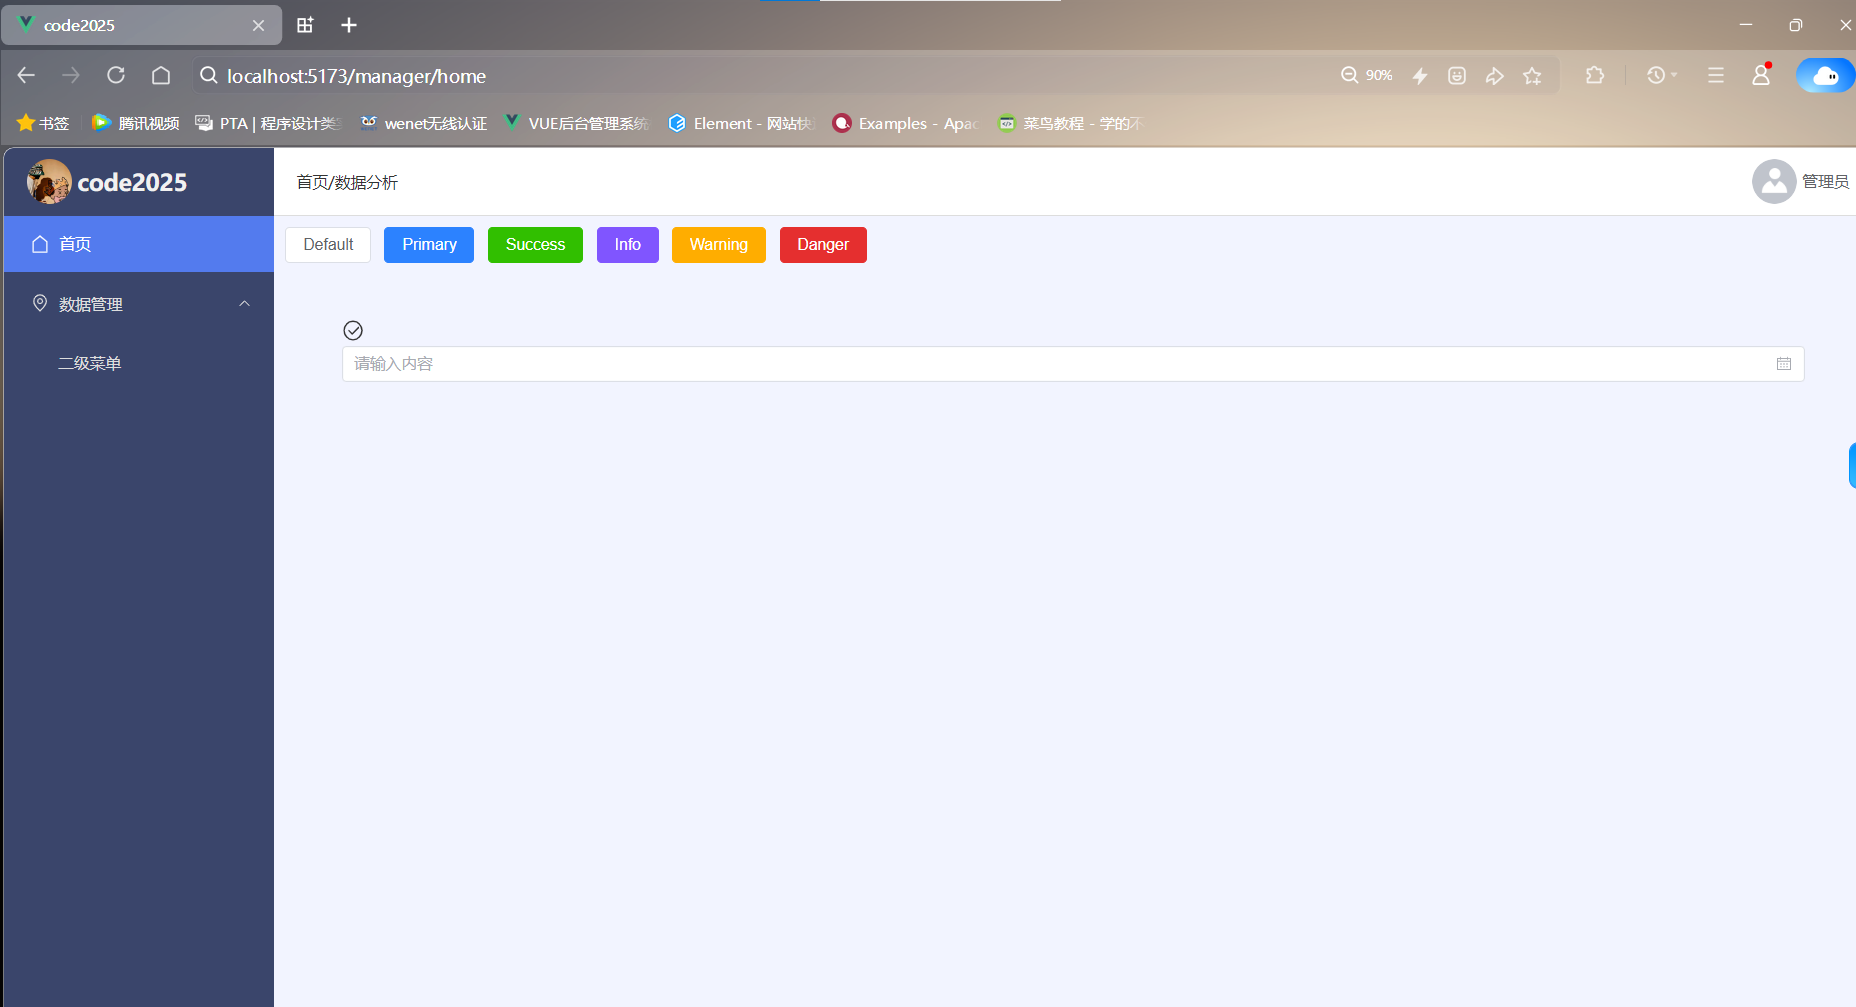The height and width of the screenshot is (1007, 1856).
Task: Click the home icon beside 首页
Action: click(x=40, y=243)
